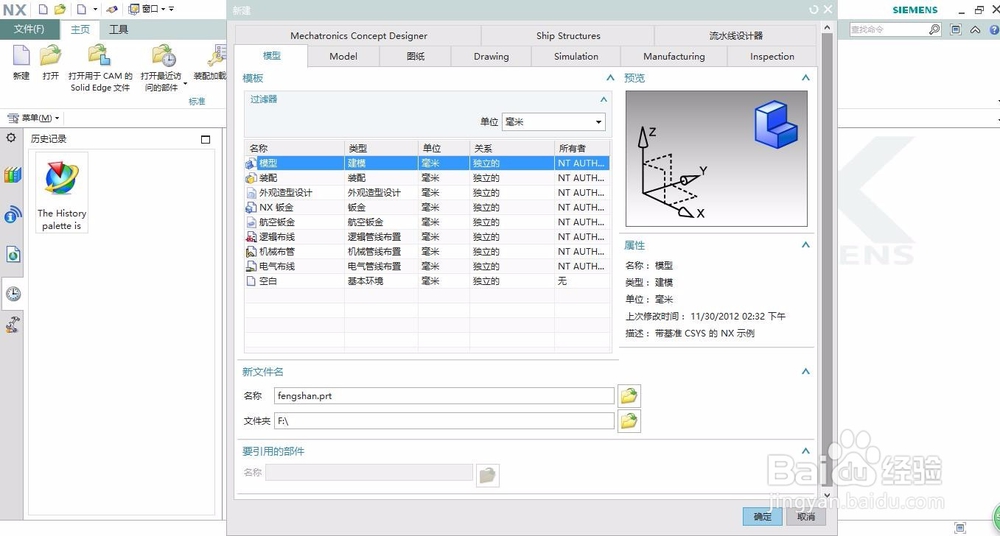
Task: Open the units (单位) dropdown
Action: [x=554, y=122]
